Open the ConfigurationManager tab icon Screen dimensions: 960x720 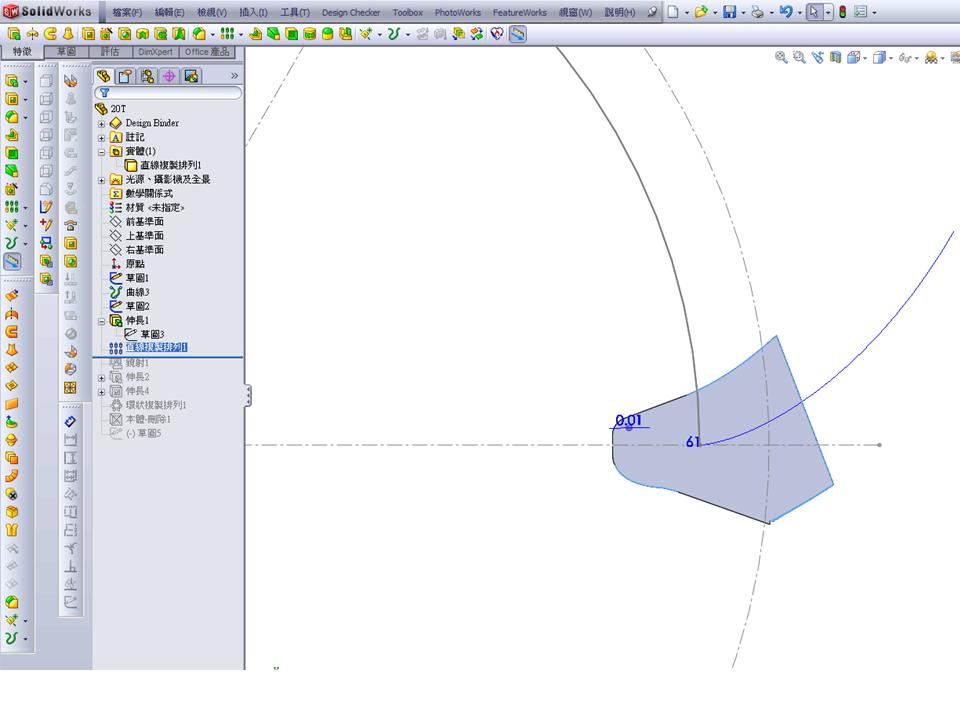(x=147, y=76)
